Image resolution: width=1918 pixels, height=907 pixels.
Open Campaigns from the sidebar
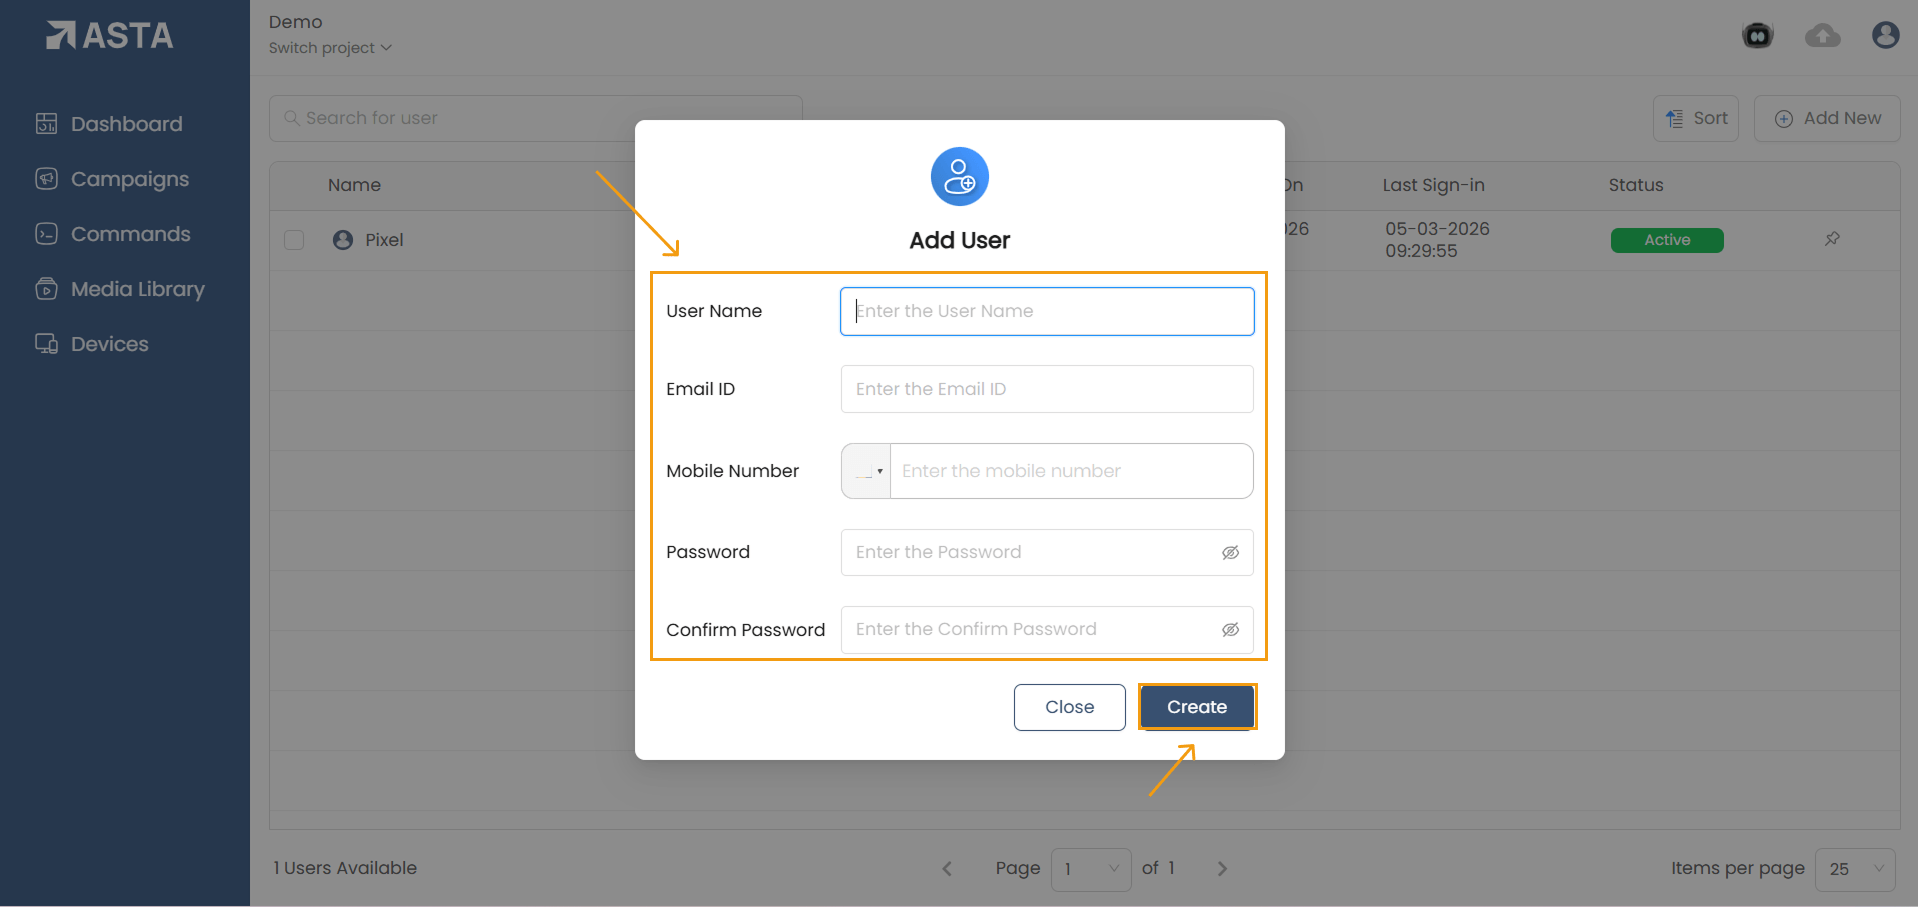pos(129,179)
